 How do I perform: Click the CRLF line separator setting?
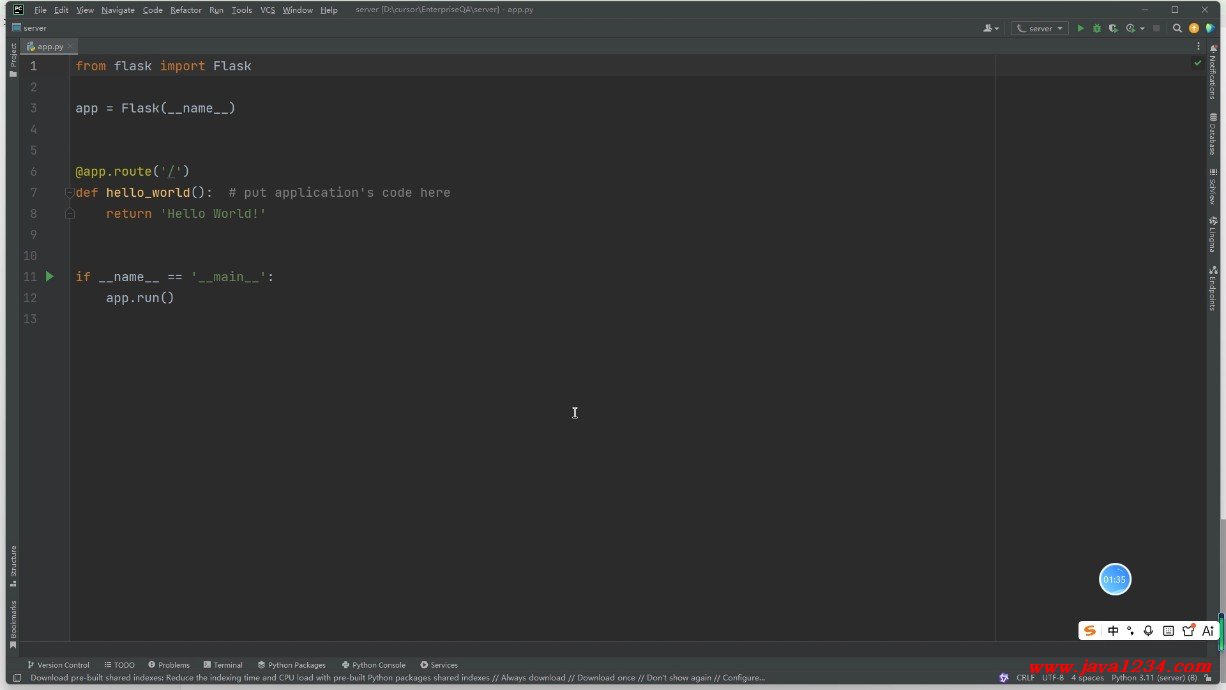[1025, 677]
